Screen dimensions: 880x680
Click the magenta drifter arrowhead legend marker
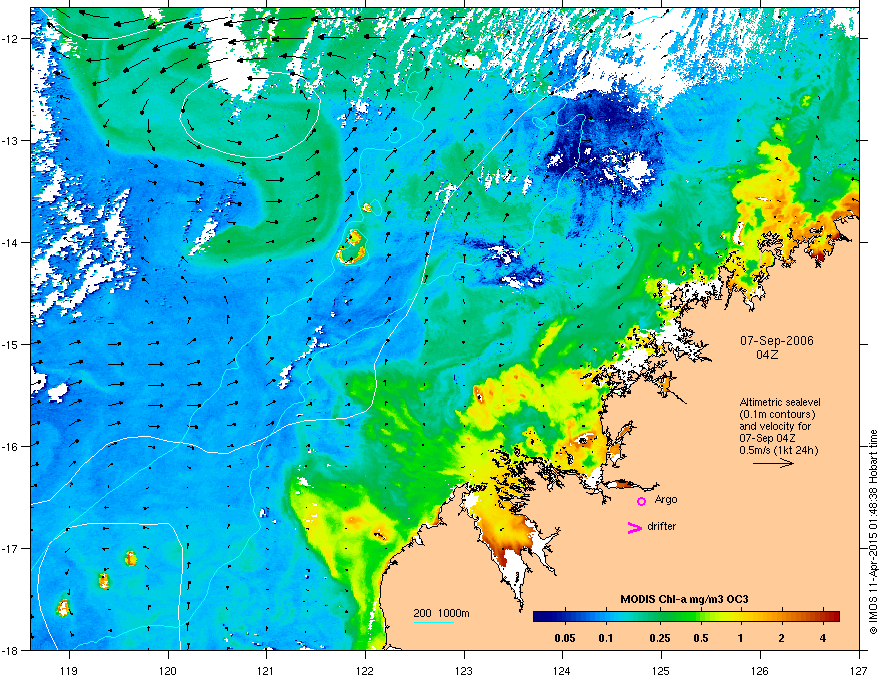(634, 527)
